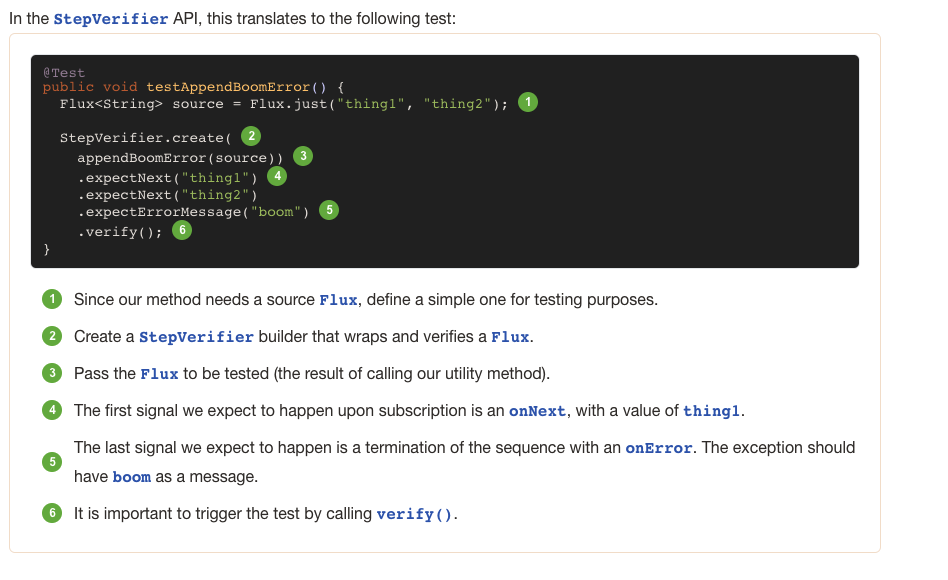Click the boom code term in explanation 5
Image resolution: width=948 pixels, height=580 pixels.
132,477
